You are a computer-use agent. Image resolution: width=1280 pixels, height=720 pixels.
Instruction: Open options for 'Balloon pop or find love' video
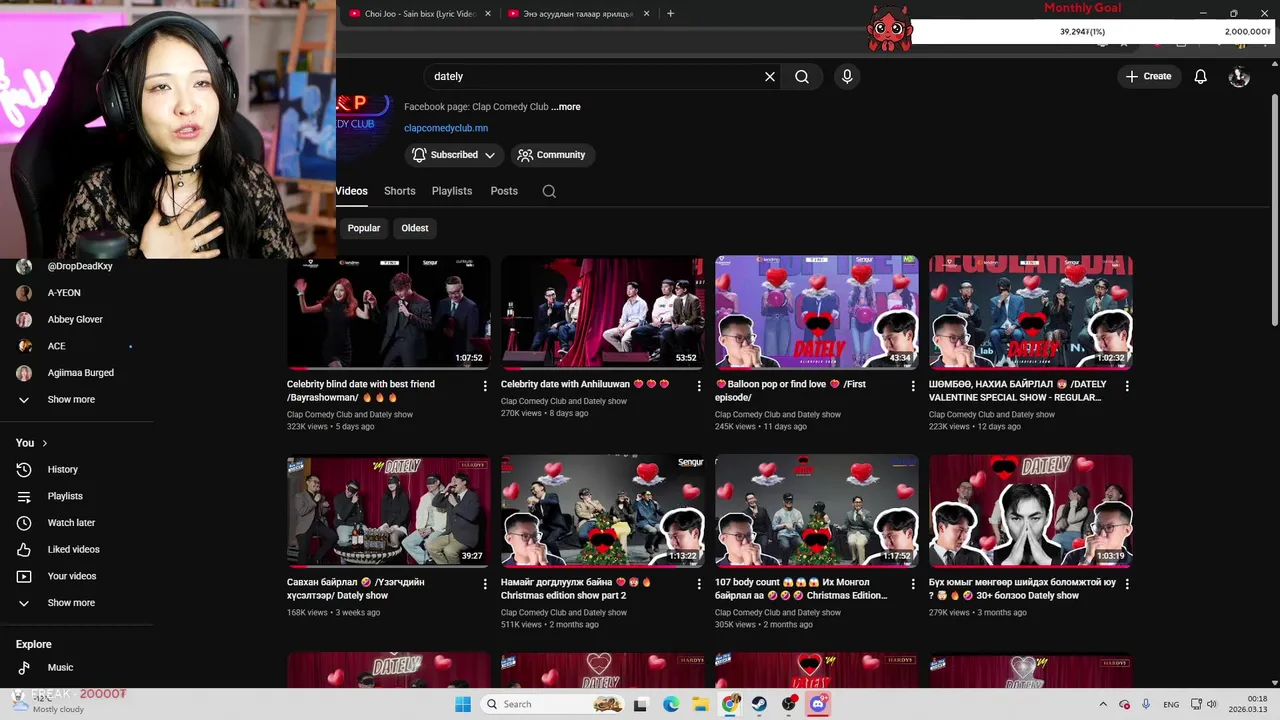tap(913, 386)
